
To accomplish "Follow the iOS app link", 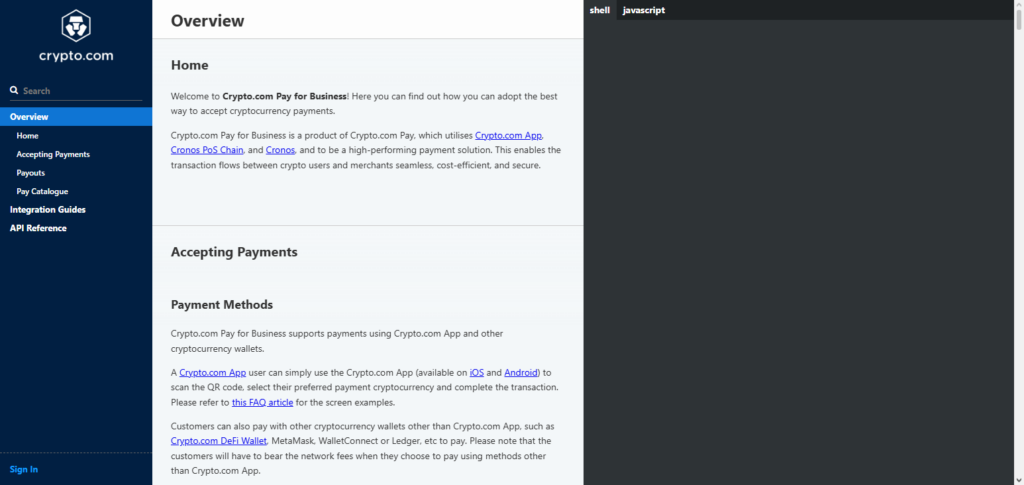I will coord(477,373).
